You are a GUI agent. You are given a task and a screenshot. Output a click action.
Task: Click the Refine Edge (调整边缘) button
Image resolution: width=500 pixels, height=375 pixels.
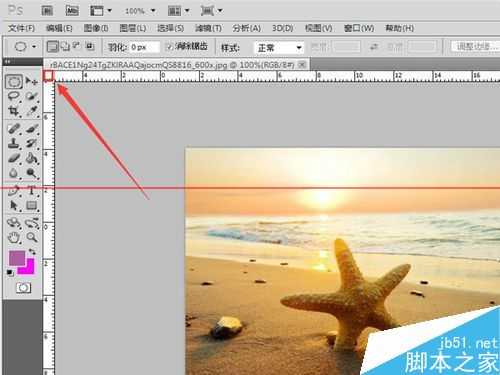474,47
